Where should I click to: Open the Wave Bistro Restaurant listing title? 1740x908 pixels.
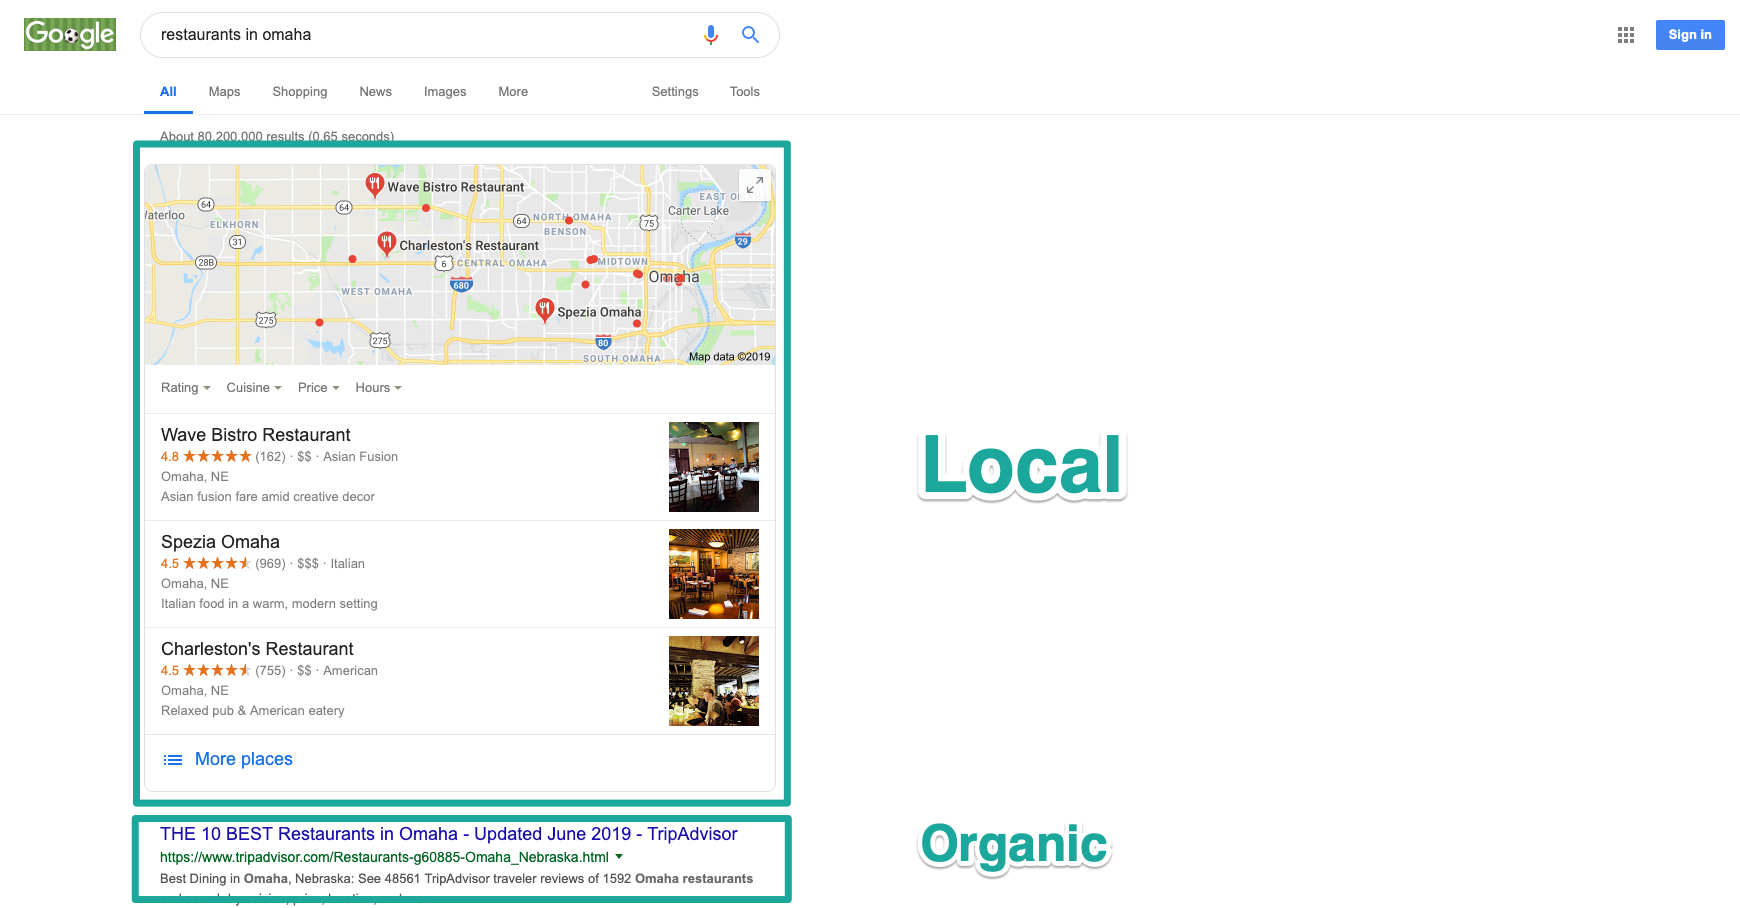point(256,435)
